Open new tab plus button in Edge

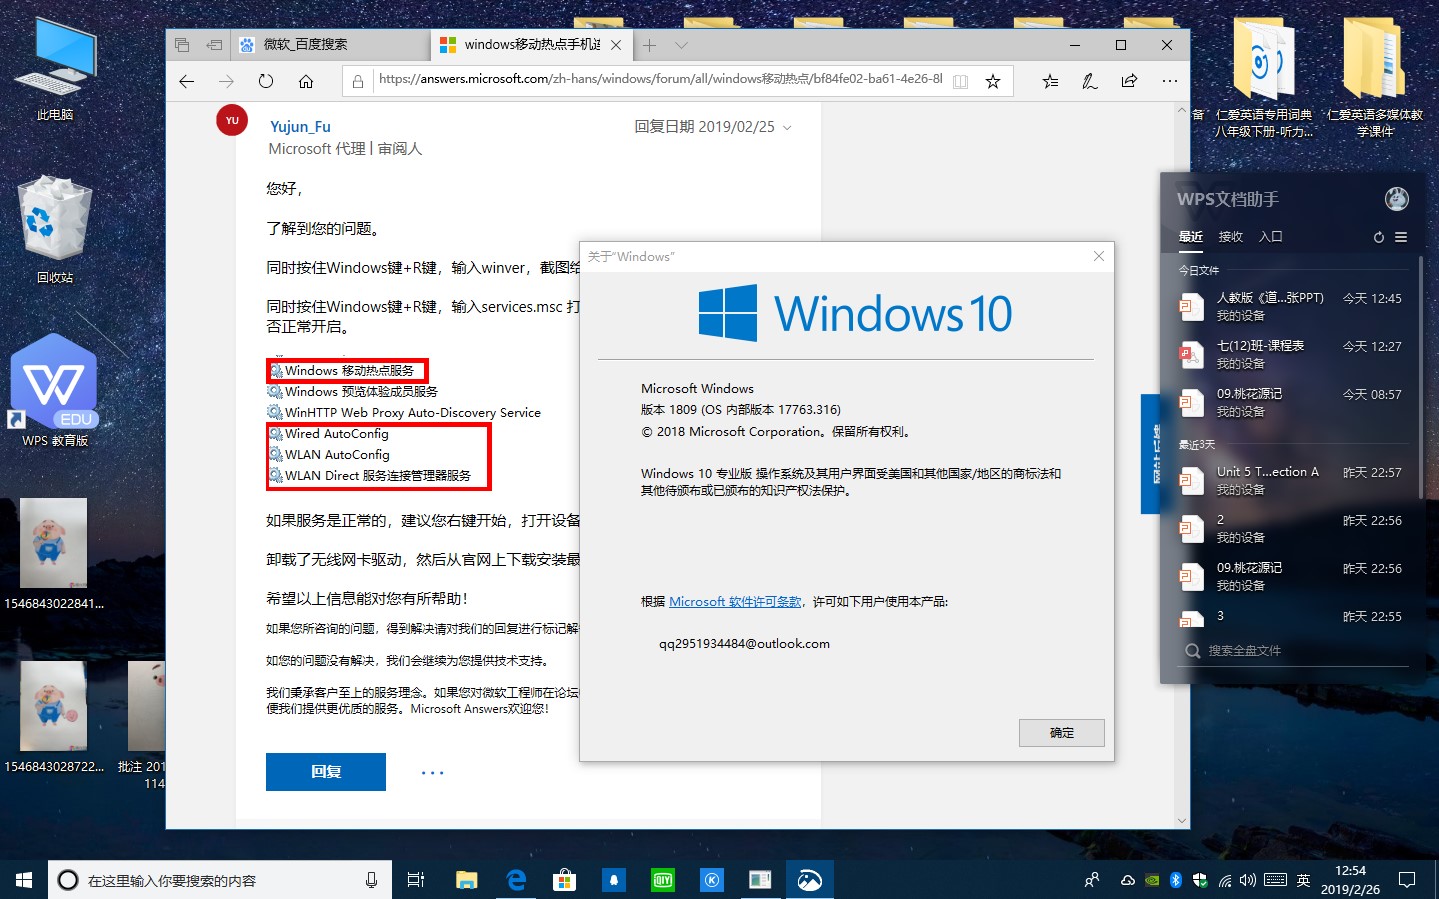click(650, 45)
